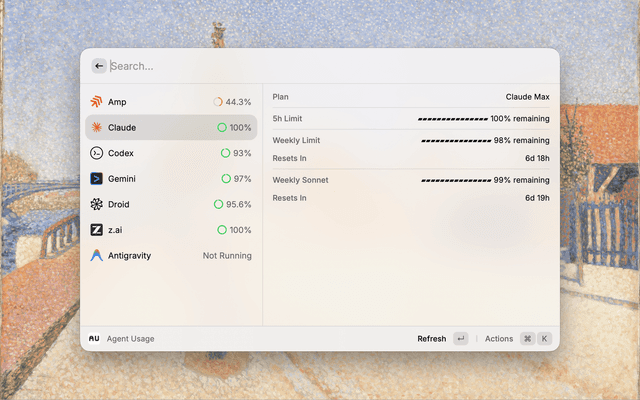Click the Weekly Limit progress bar
640x400 pixels.
456,141
